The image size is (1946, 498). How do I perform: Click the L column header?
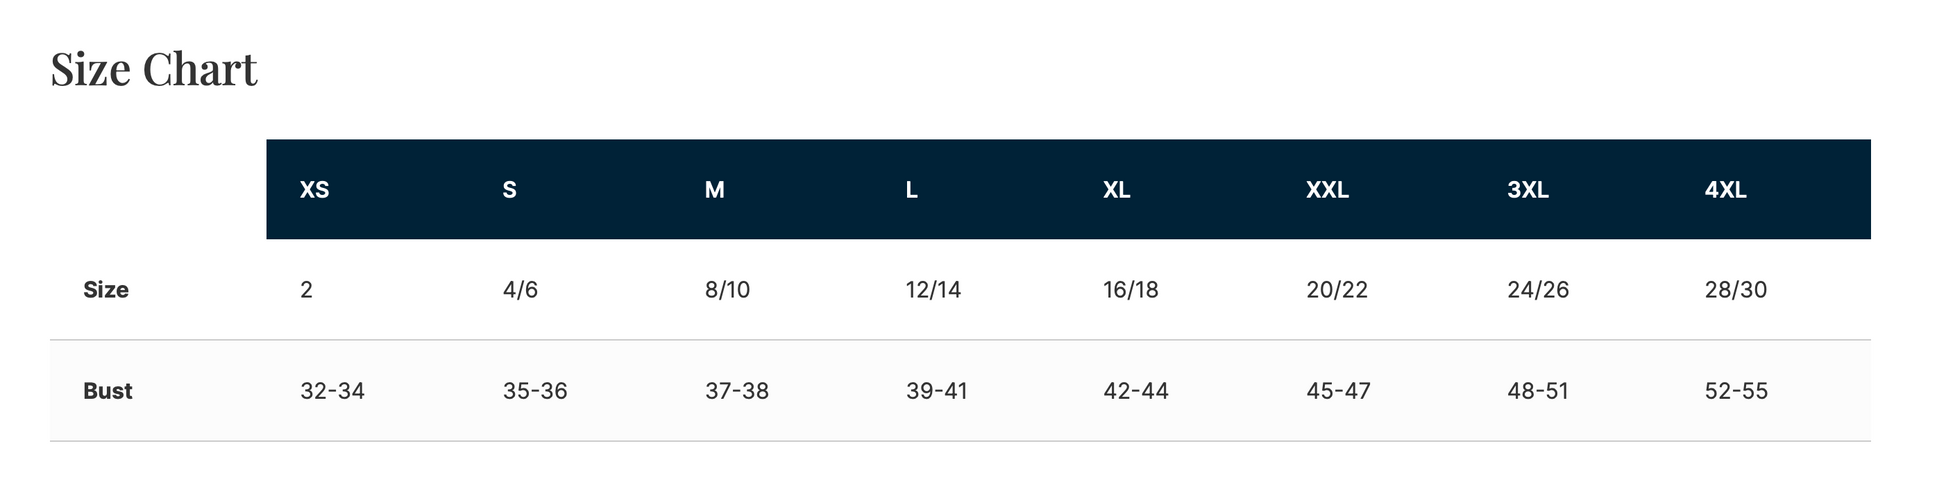[x=911, y=190]
